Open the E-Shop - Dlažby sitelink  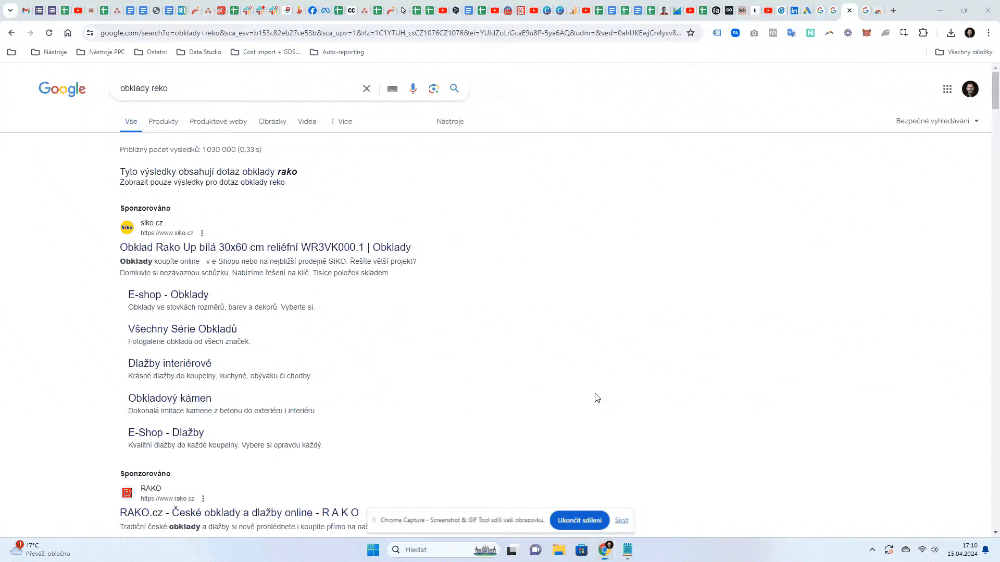pyautogui.click(x=166, y=433)
